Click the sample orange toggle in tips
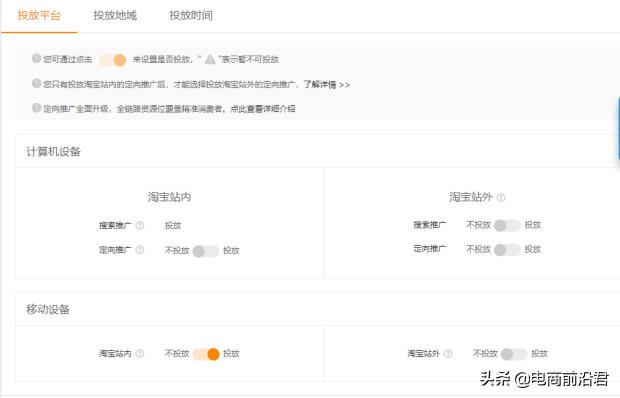This screenshot has height=398, width=620. click(113, 60)
